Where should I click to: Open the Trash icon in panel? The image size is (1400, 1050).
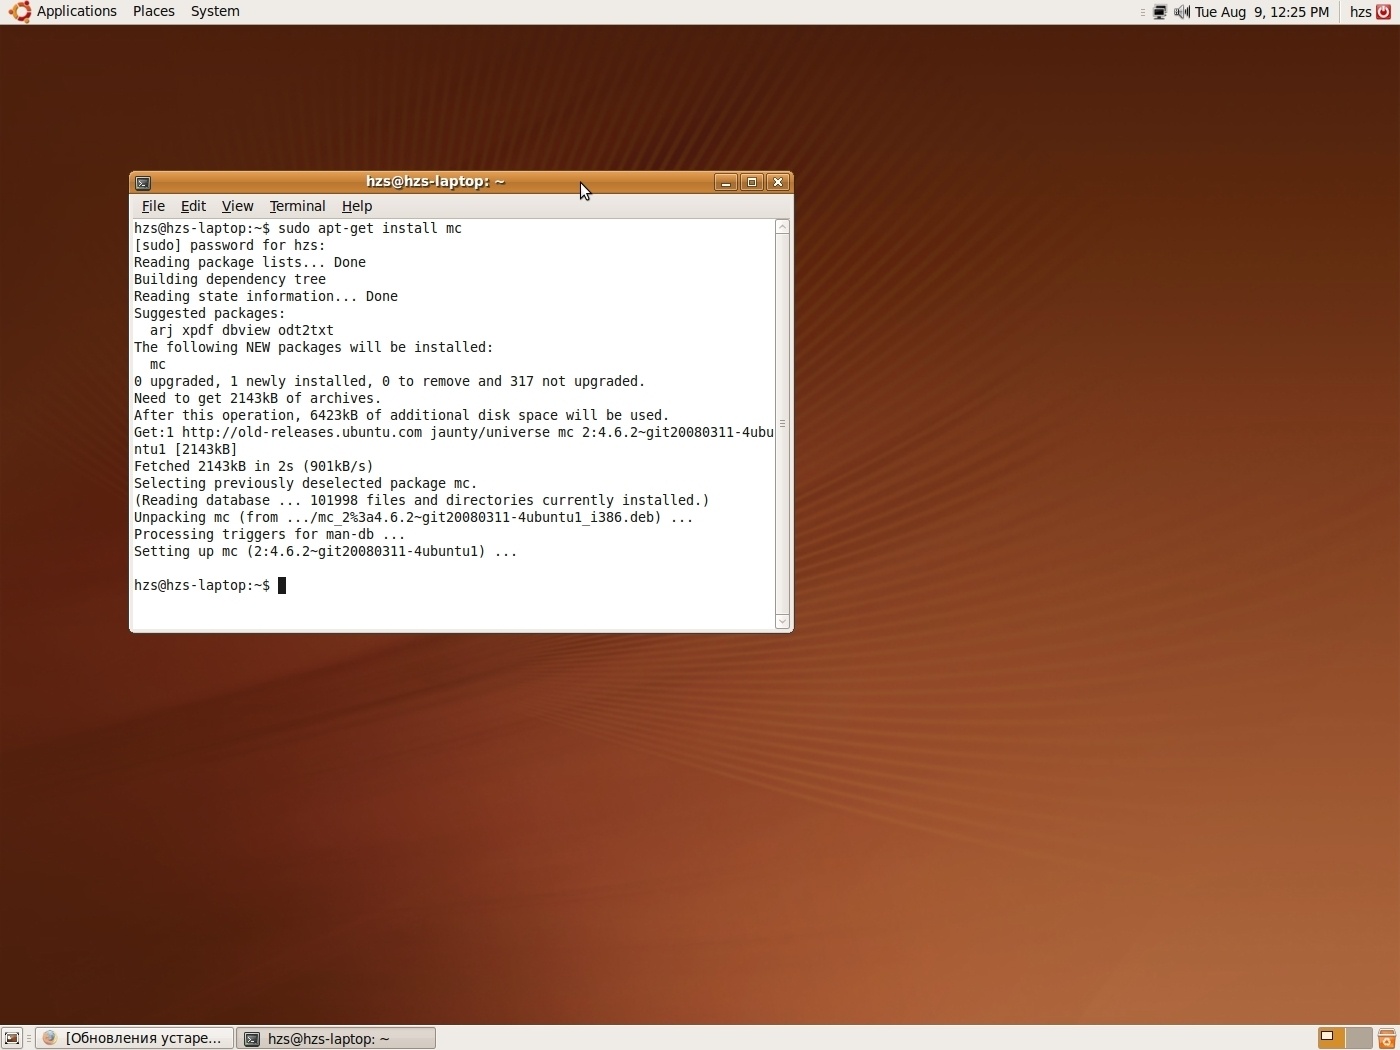[x=1387, y=1038]
